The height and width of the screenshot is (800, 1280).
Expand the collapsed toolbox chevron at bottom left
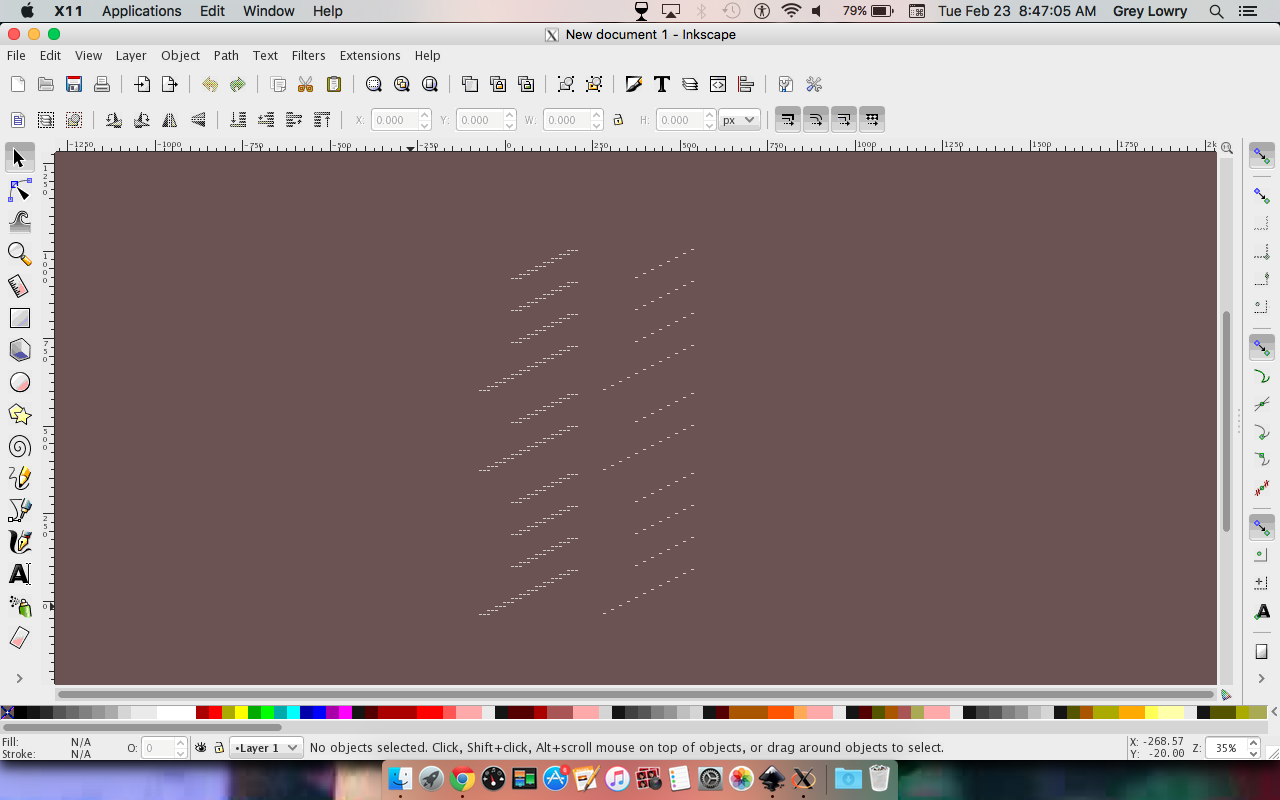tap(19, 677)
